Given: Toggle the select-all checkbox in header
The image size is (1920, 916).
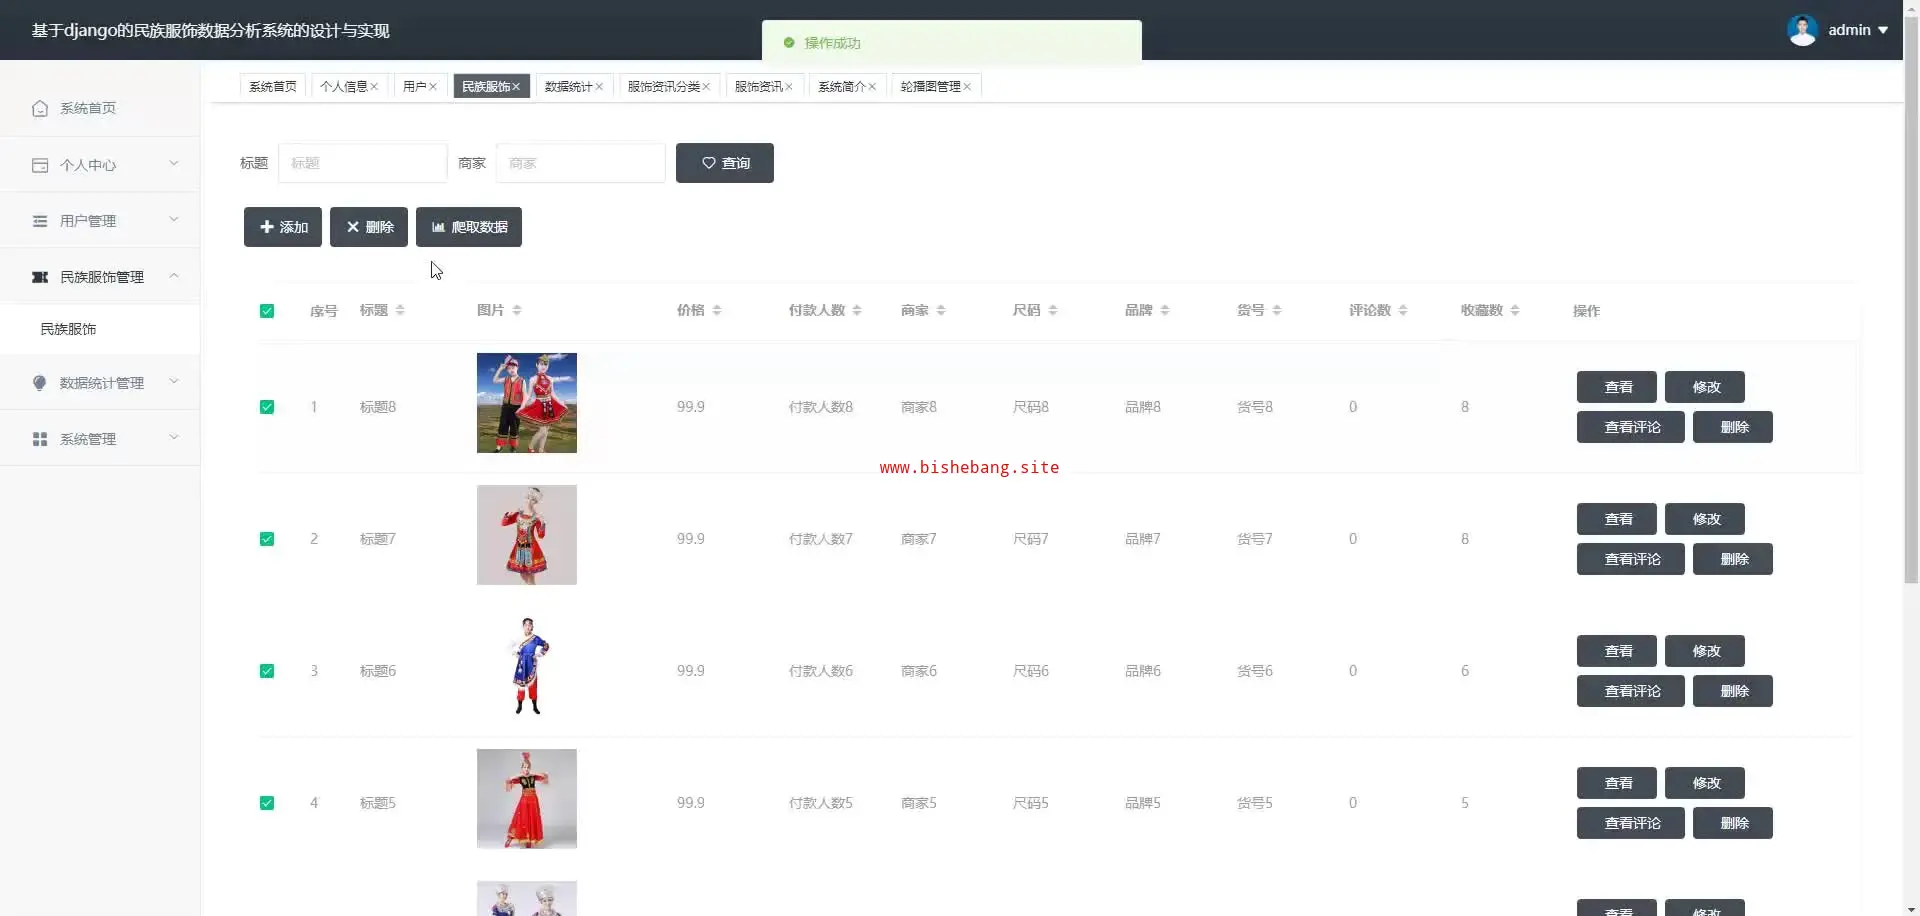Looking at the screenshot, I should 267,311.
